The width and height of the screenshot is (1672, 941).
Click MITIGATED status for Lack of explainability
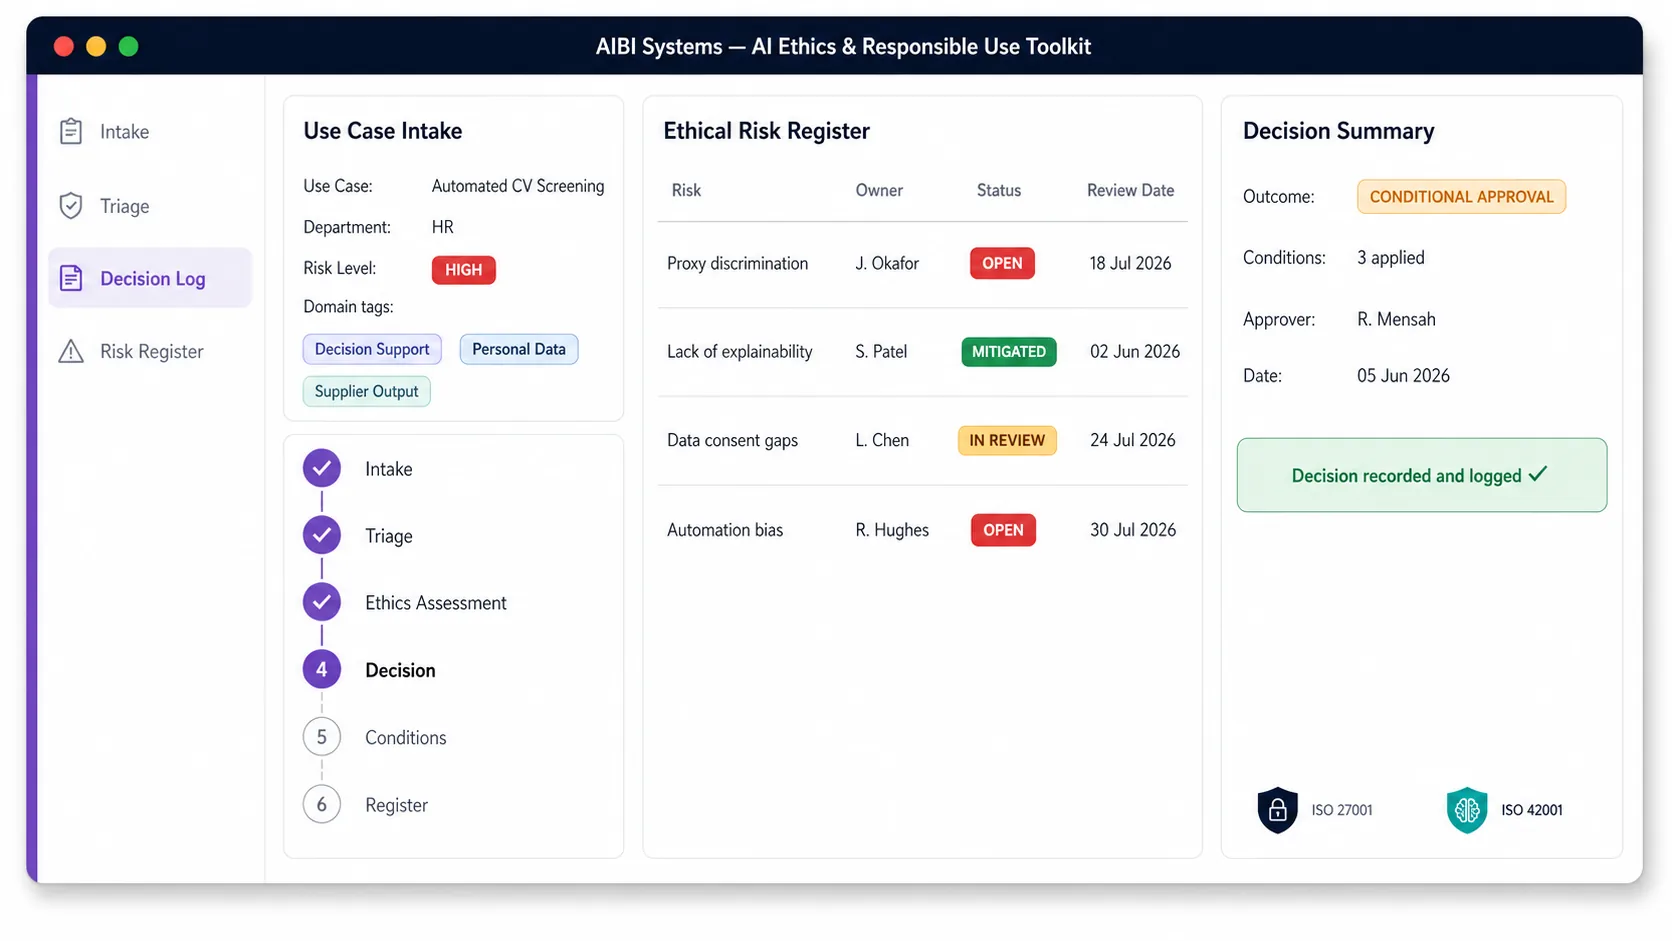(1009, 351)
